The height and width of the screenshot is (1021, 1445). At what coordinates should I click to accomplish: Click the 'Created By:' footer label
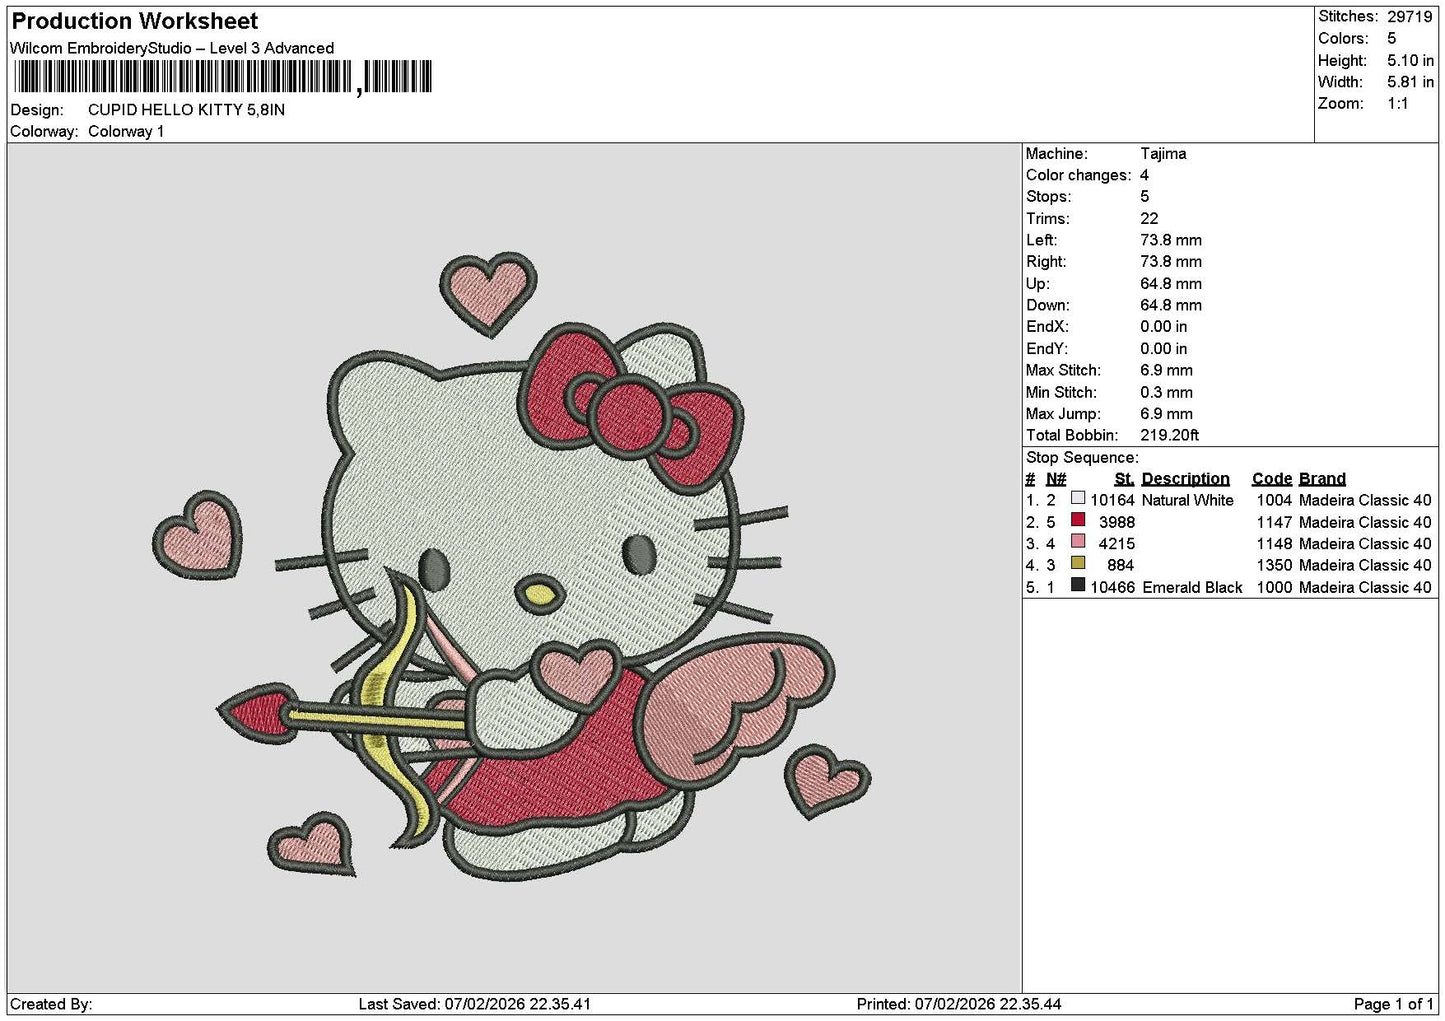click(51, 1004)
